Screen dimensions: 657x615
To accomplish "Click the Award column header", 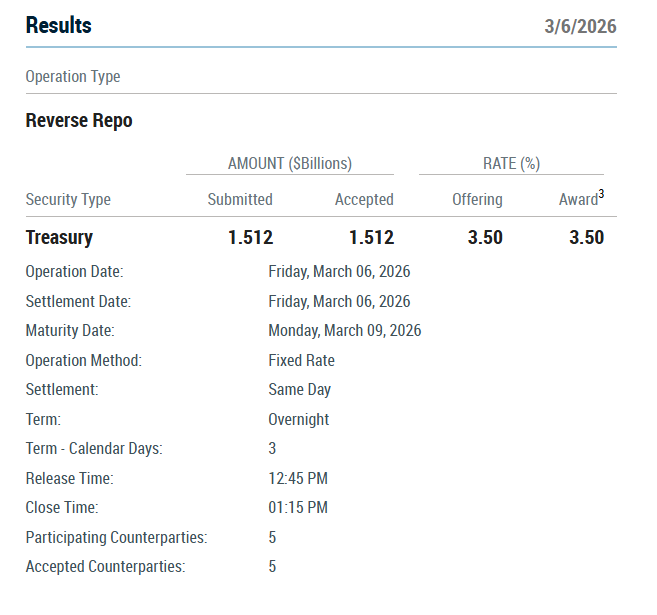I will tap(578, 199).
